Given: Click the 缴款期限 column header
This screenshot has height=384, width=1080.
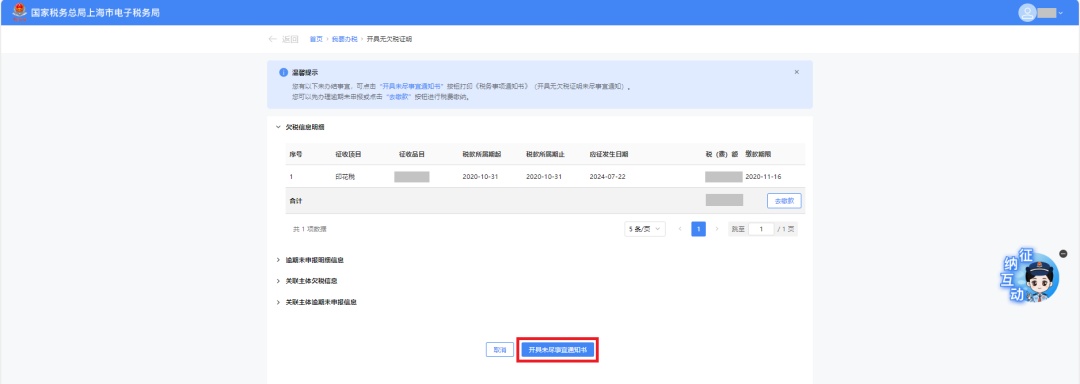Looking at the screenshot, I should [759, 154].
